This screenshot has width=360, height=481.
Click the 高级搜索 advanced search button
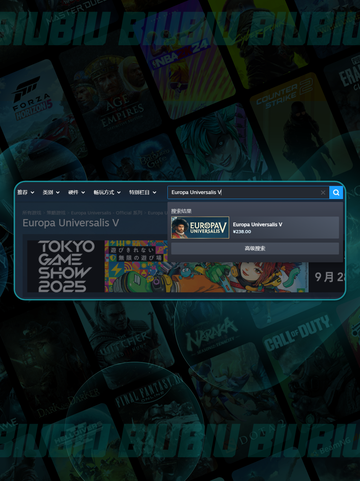[255, 248]
